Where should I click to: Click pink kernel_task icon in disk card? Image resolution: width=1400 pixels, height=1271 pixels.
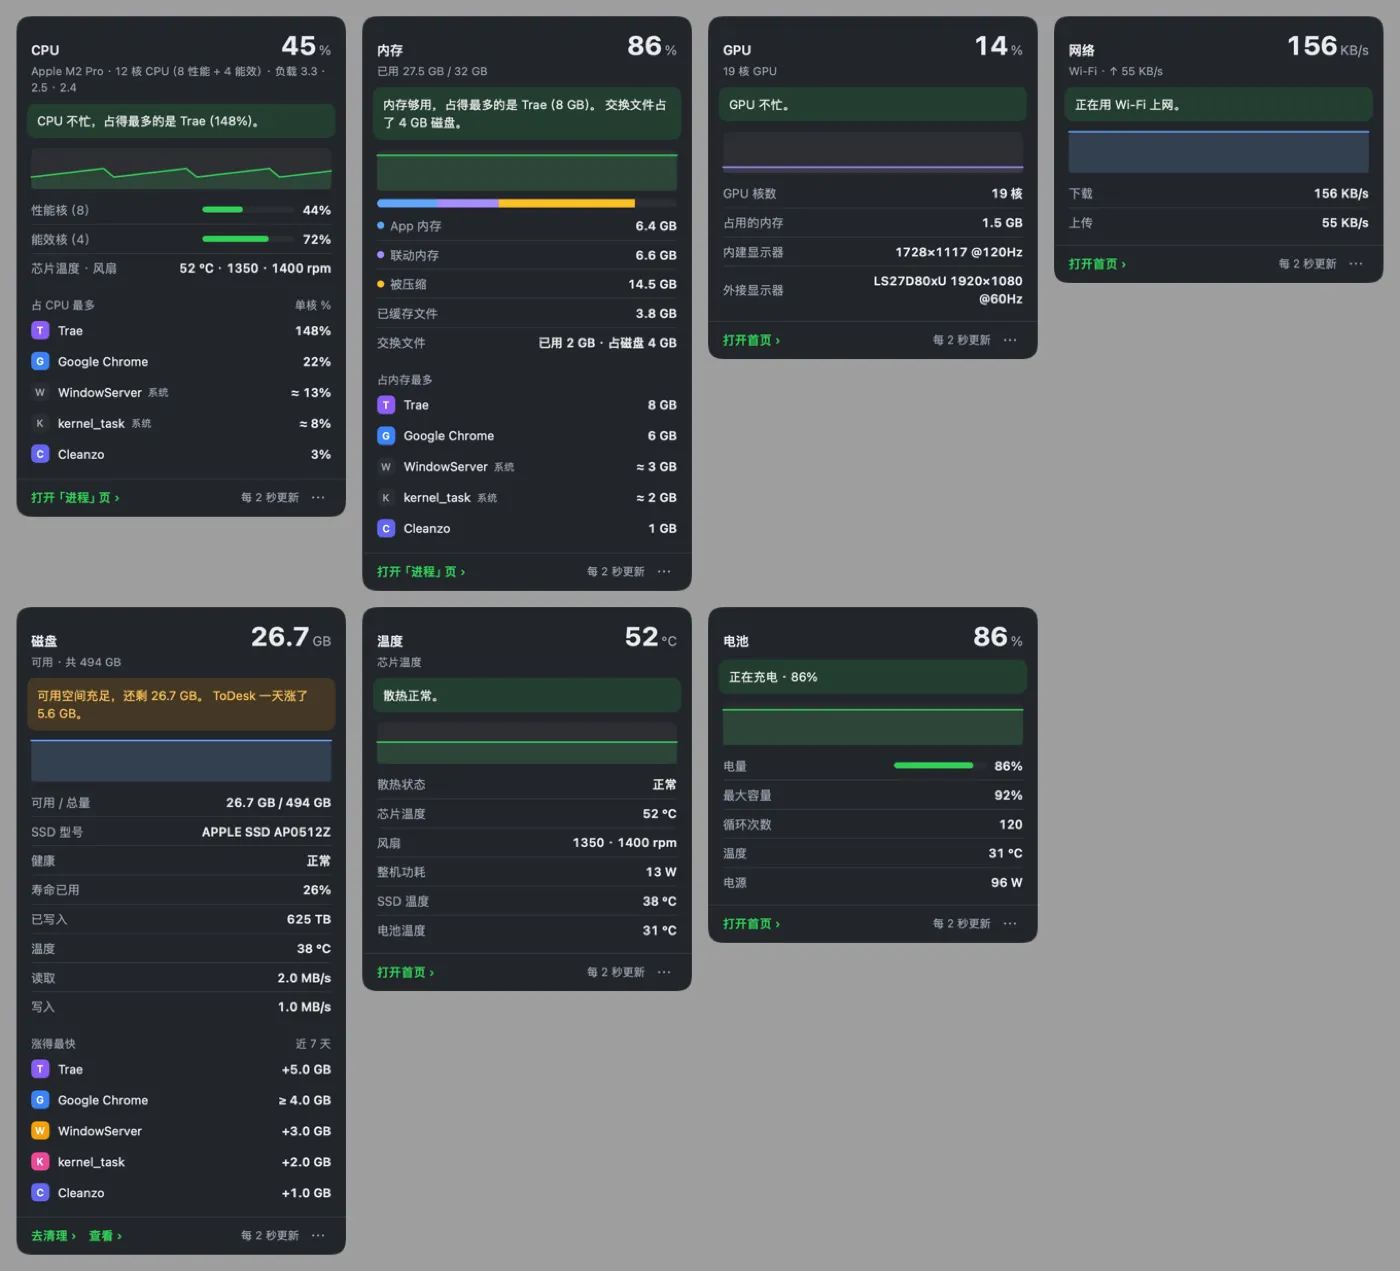[40, 1162]
